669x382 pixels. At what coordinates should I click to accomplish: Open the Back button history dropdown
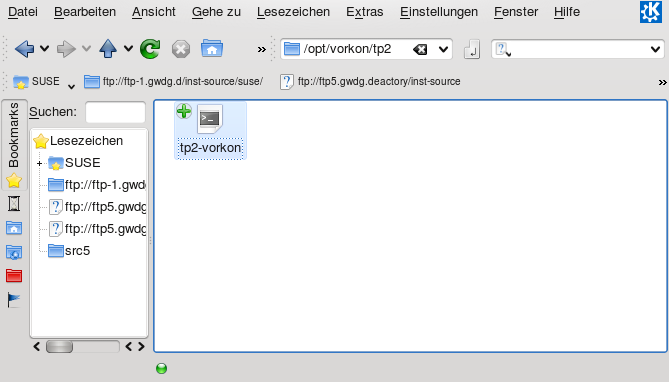point(44,49)
